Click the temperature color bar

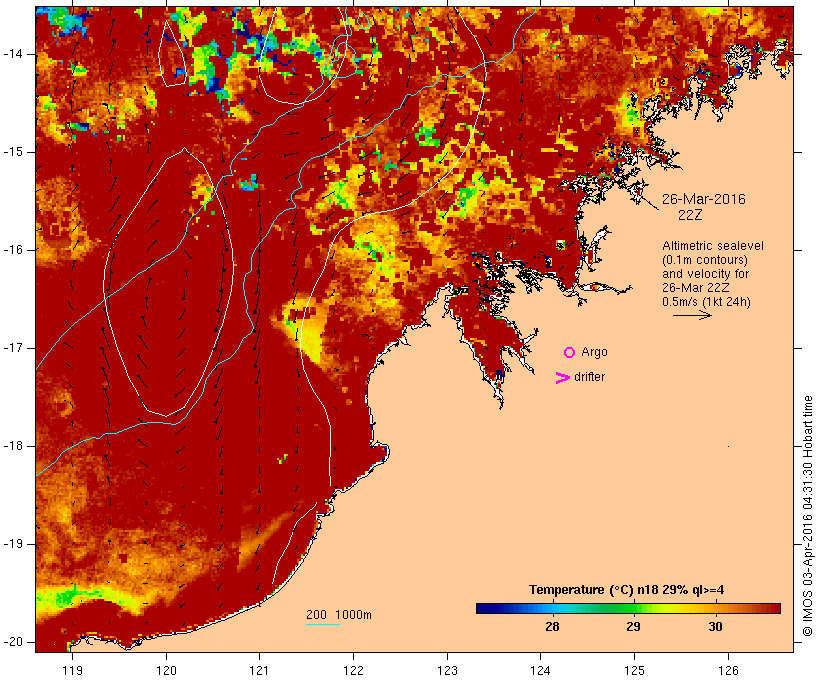[628, 608]
